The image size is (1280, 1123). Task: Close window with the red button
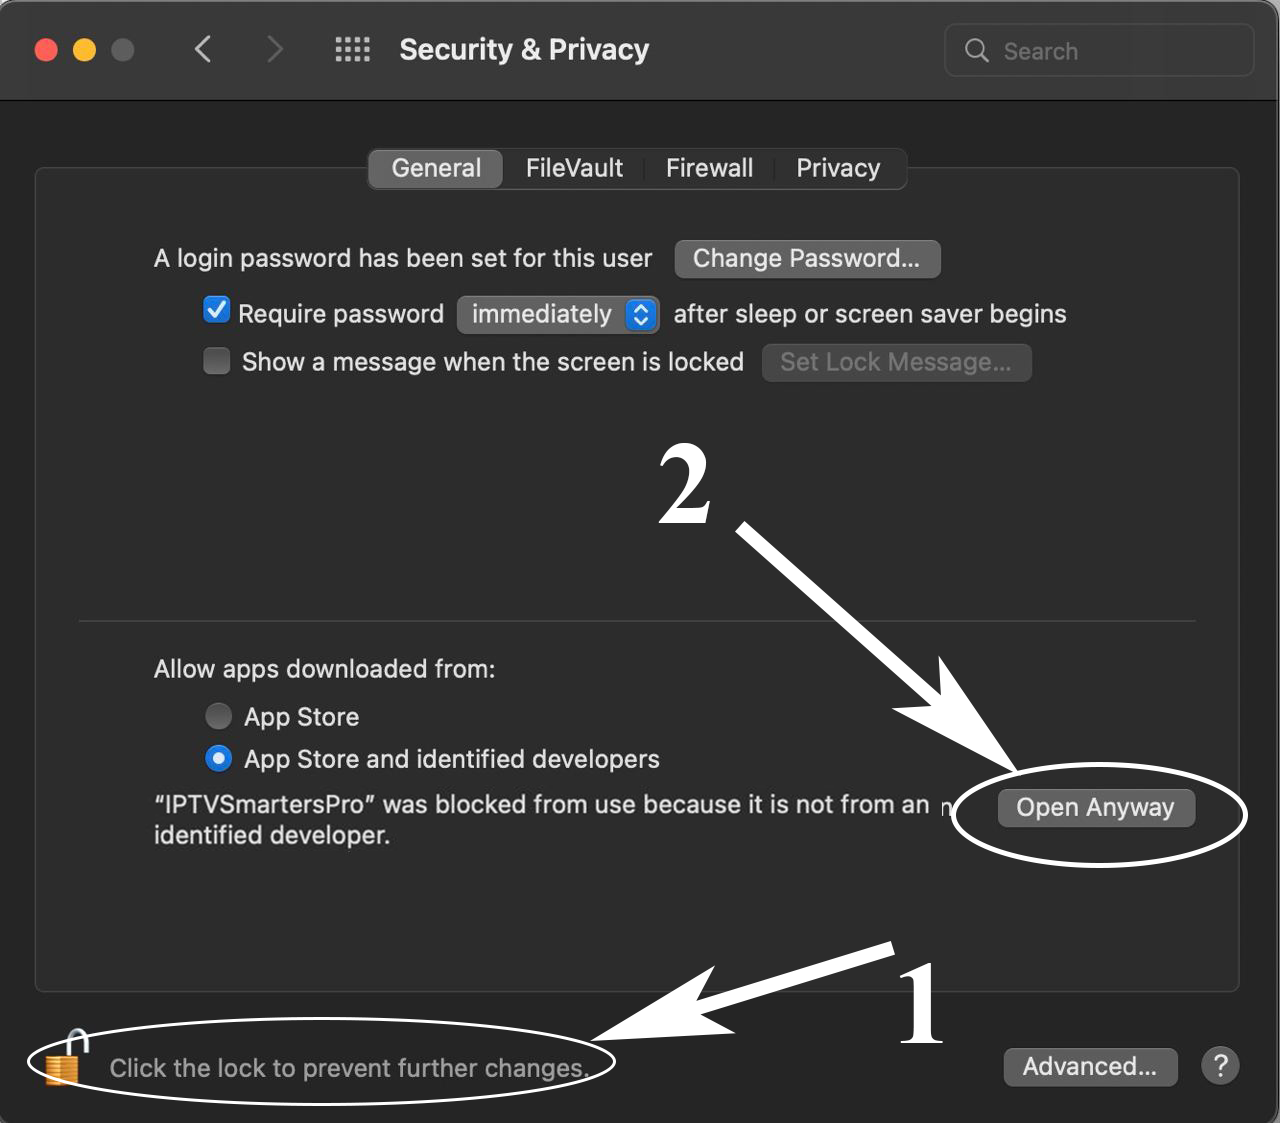click(46, 50)
